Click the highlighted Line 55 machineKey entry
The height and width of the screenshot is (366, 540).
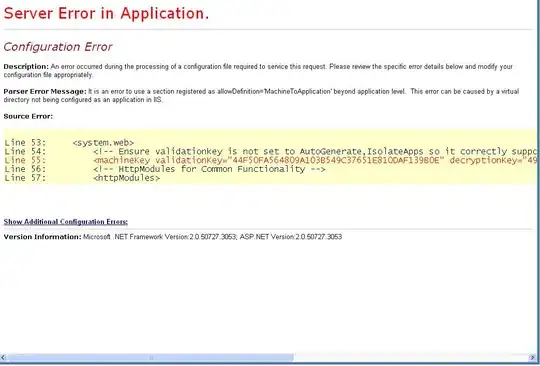[x=270, y=160]
